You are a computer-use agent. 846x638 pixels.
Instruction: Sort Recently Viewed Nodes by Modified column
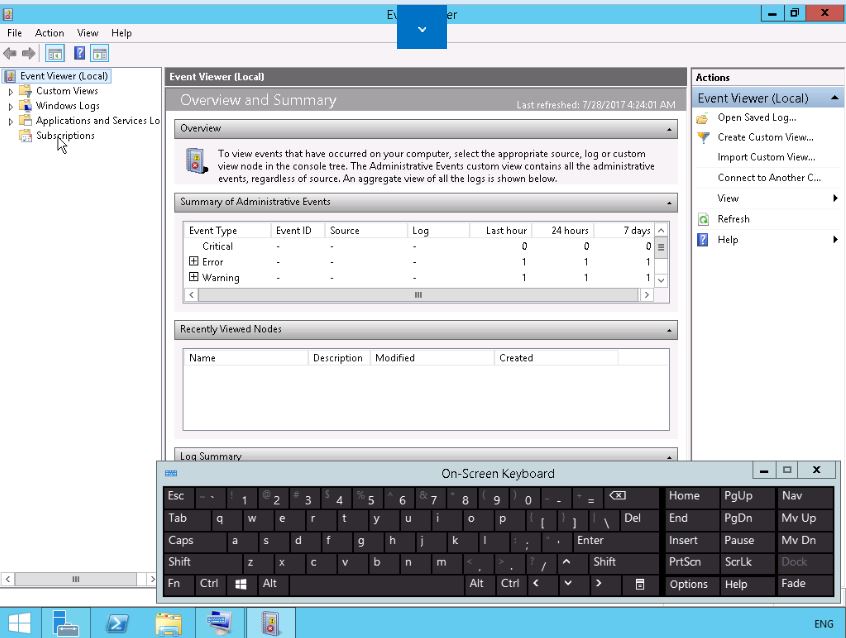[432, 358]
